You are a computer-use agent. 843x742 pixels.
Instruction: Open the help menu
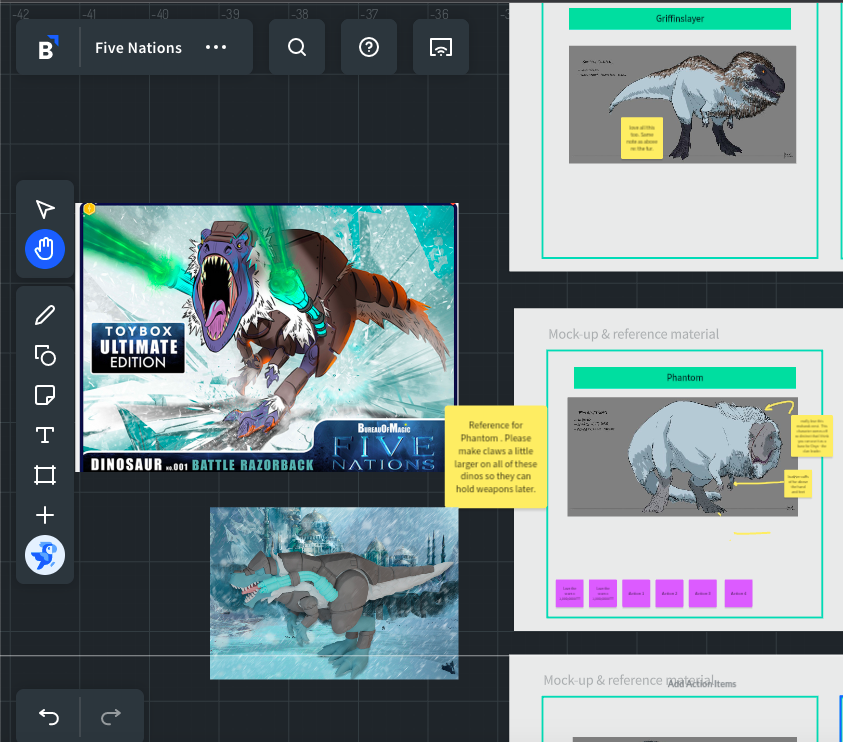[x=369, y=47]
